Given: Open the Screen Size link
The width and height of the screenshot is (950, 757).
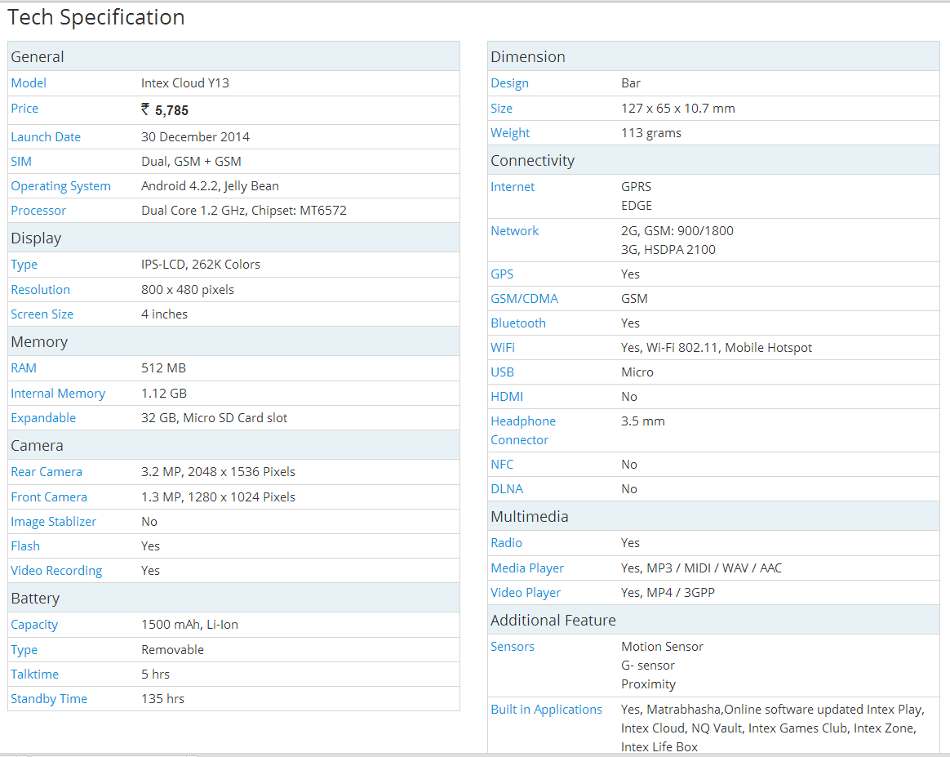Looking at the screenshot, I should pos(42,315).
